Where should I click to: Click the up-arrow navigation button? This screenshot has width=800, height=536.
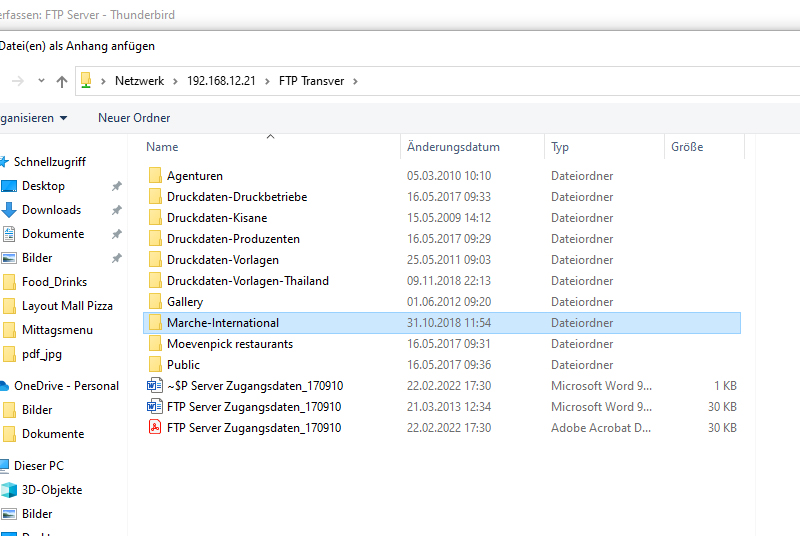point(62,81)
